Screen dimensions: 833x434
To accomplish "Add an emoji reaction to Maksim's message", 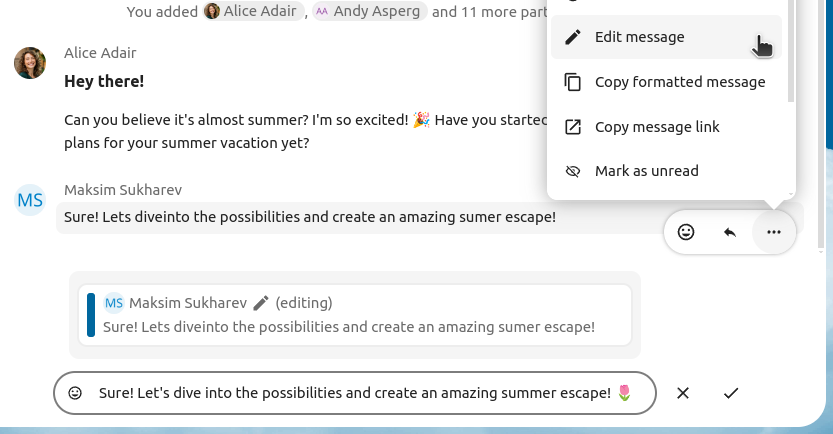I will pyautogui.click(x=686, y=232).
